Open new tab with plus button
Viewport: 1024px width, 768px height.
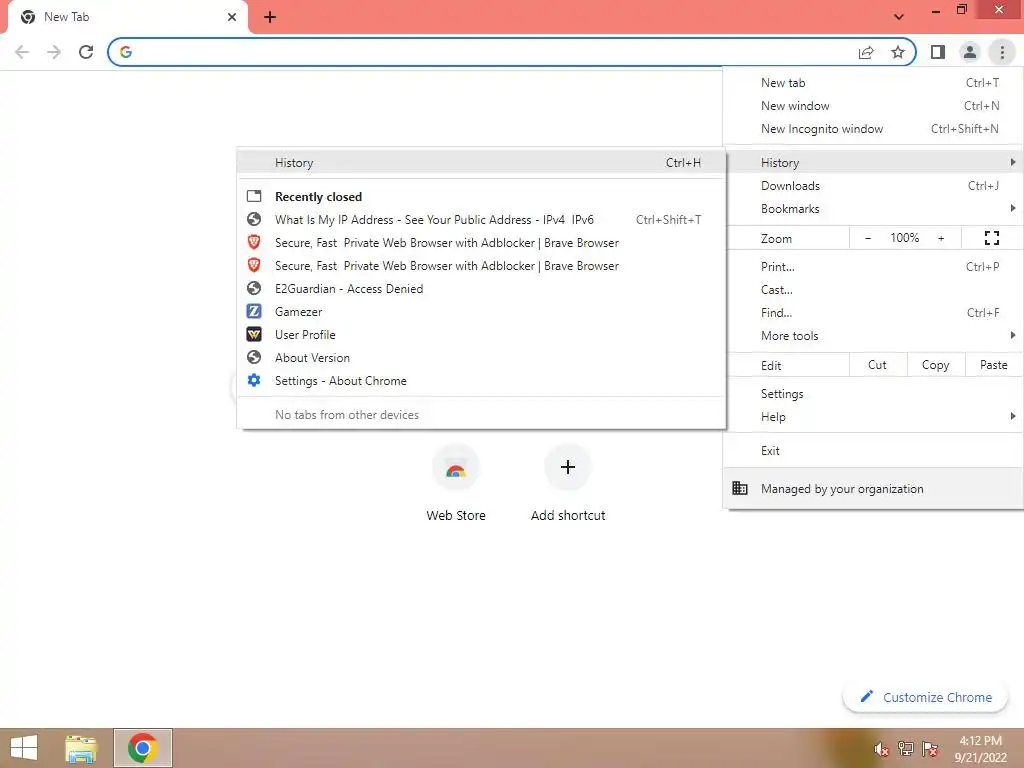pyautogui.click(x=270, y=17)
